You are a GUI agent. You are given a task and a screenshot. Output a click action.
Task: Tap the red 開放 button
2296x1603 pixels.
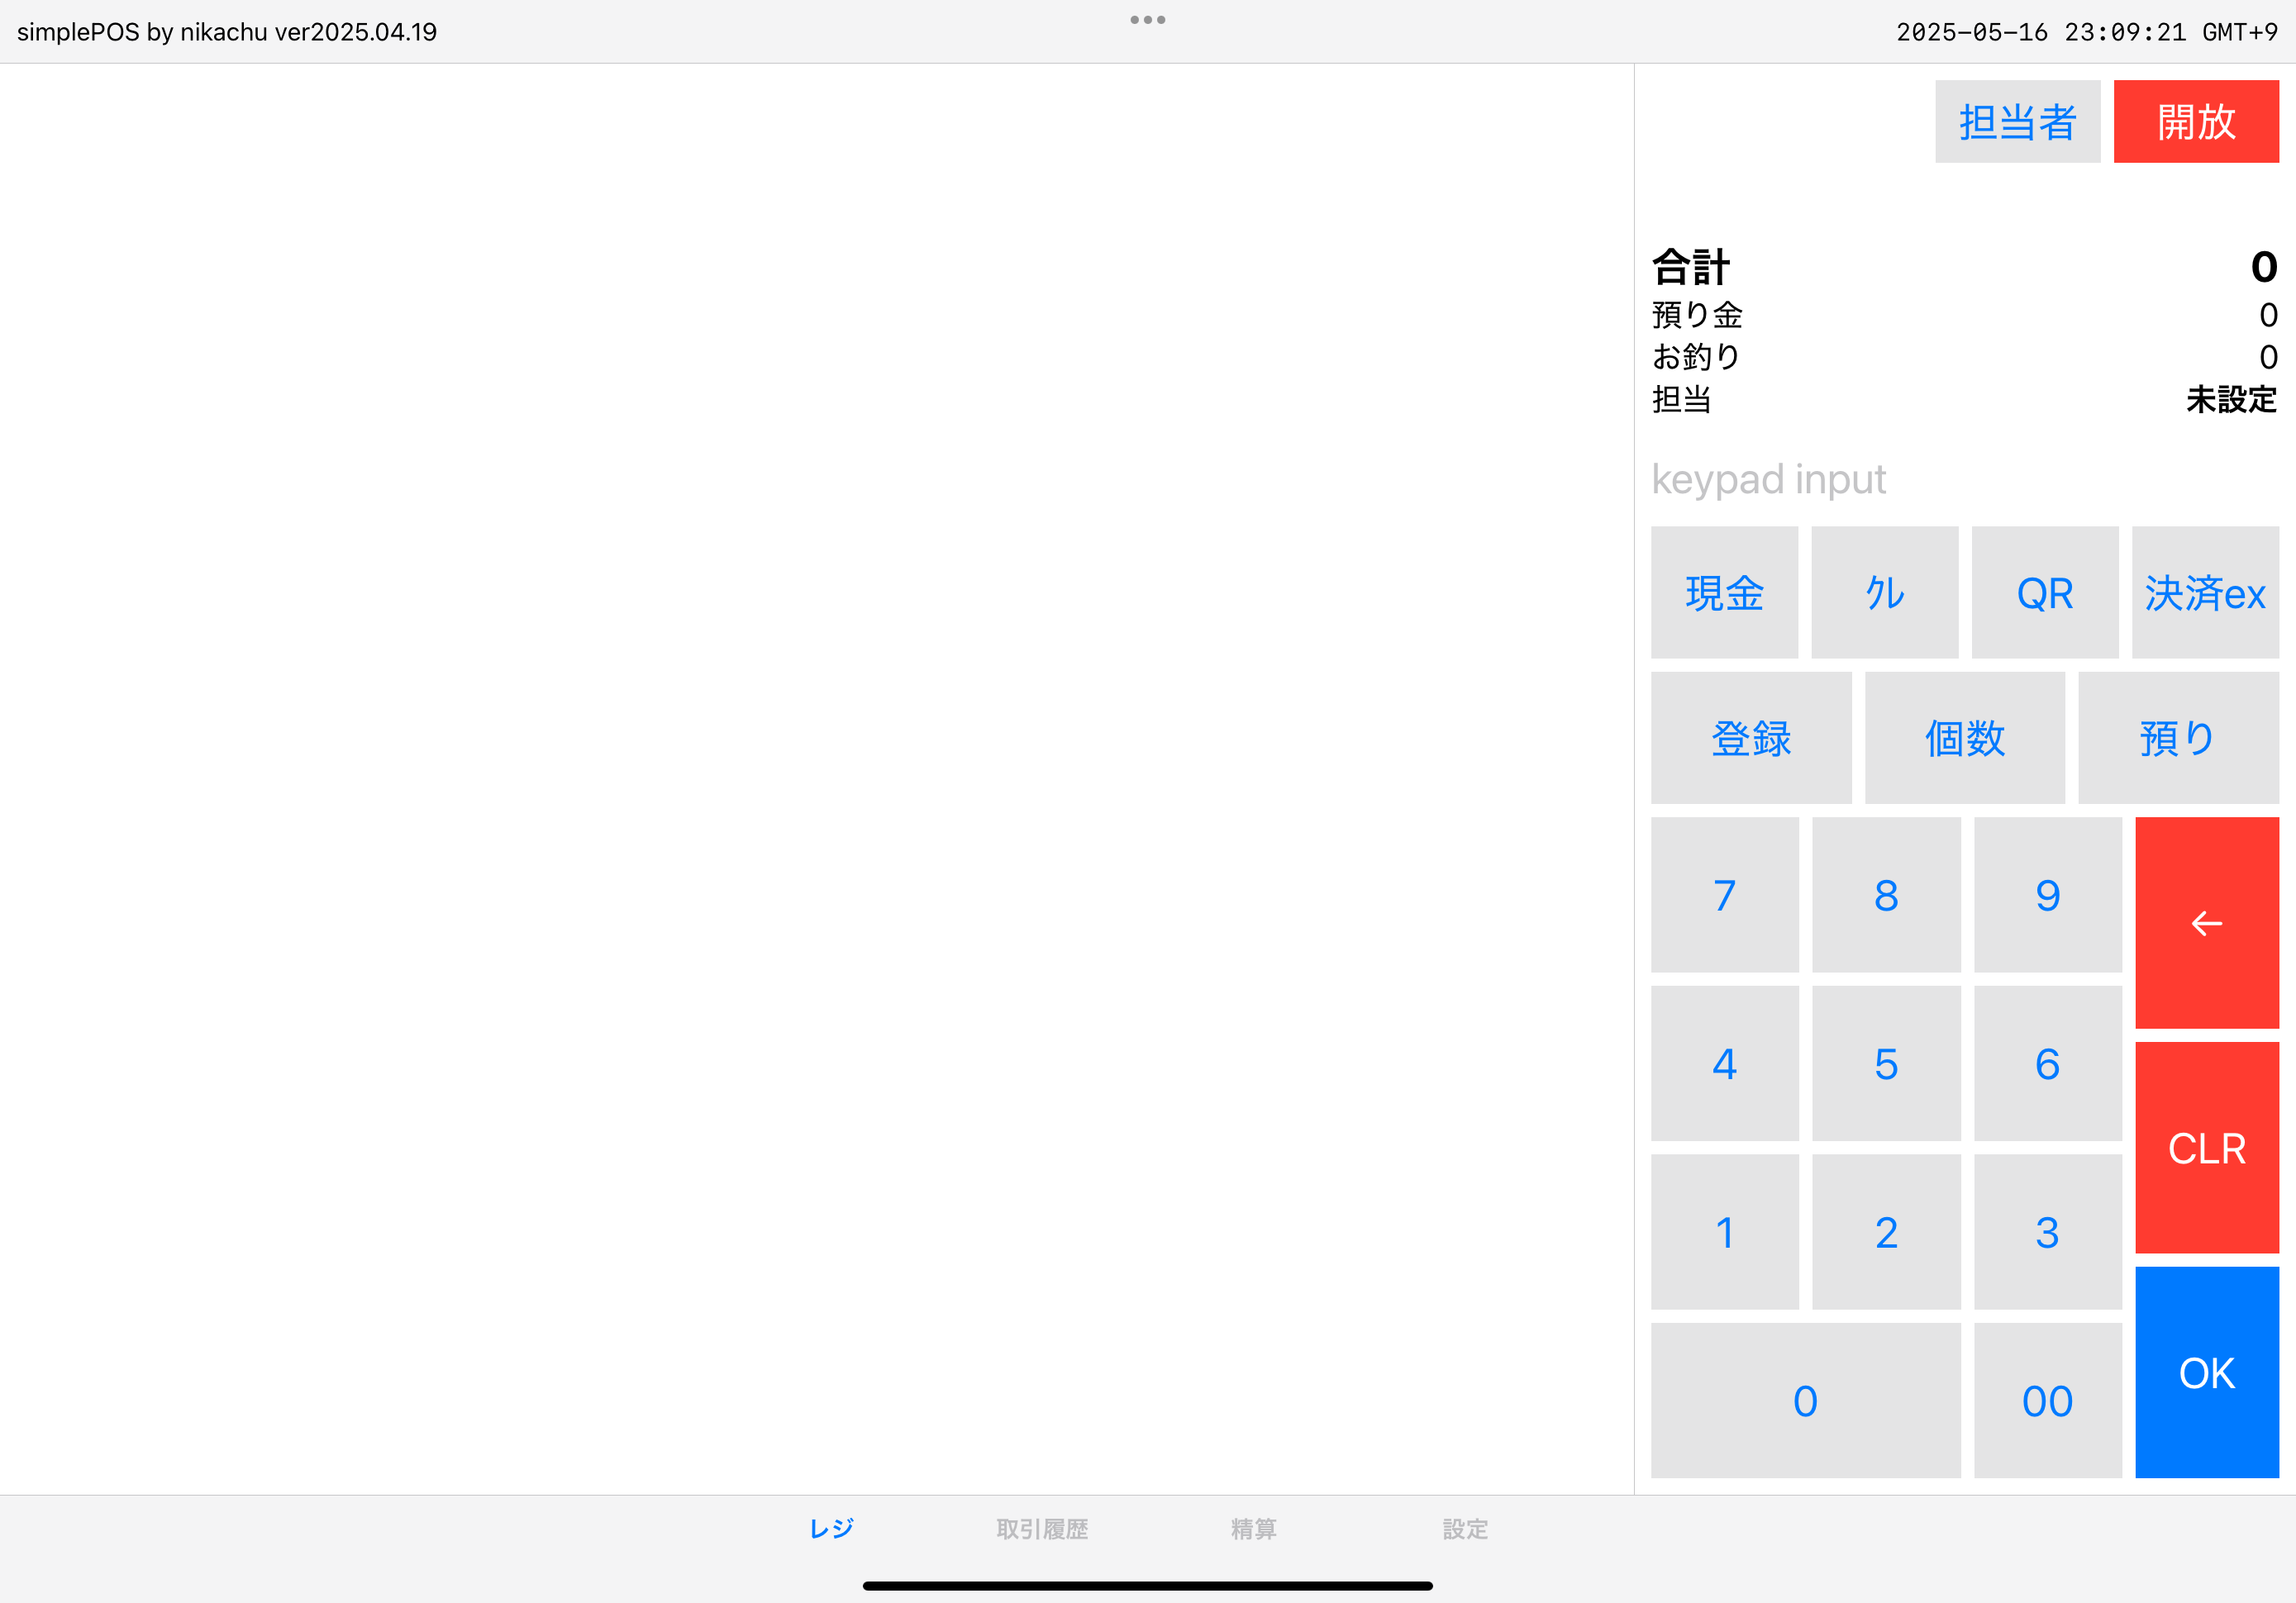point(2195,122)
